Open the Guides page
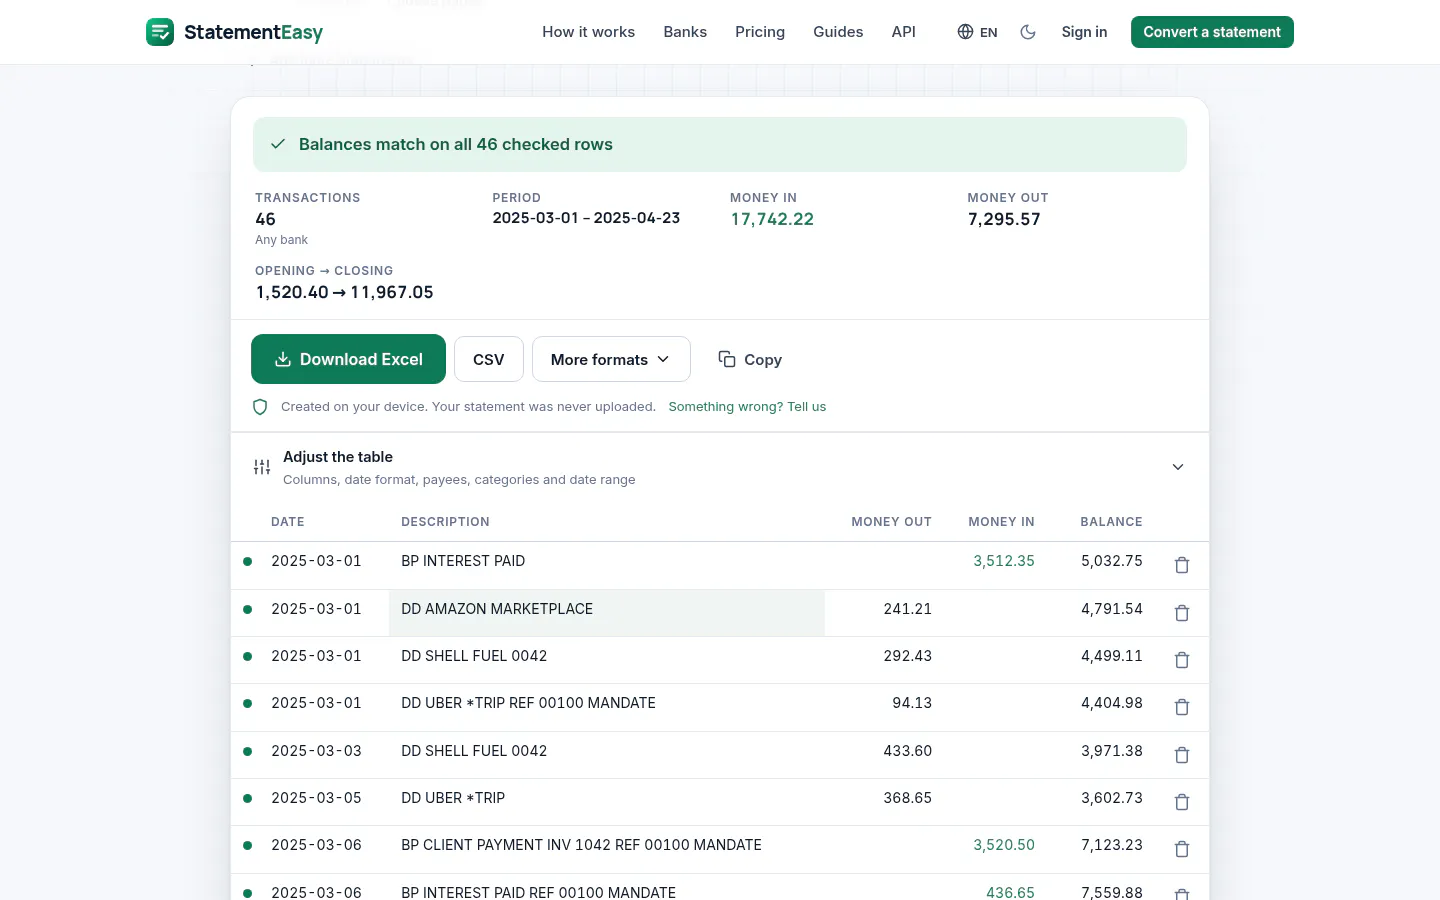This screenshot has width=1440, height=900. coord(838,32)
